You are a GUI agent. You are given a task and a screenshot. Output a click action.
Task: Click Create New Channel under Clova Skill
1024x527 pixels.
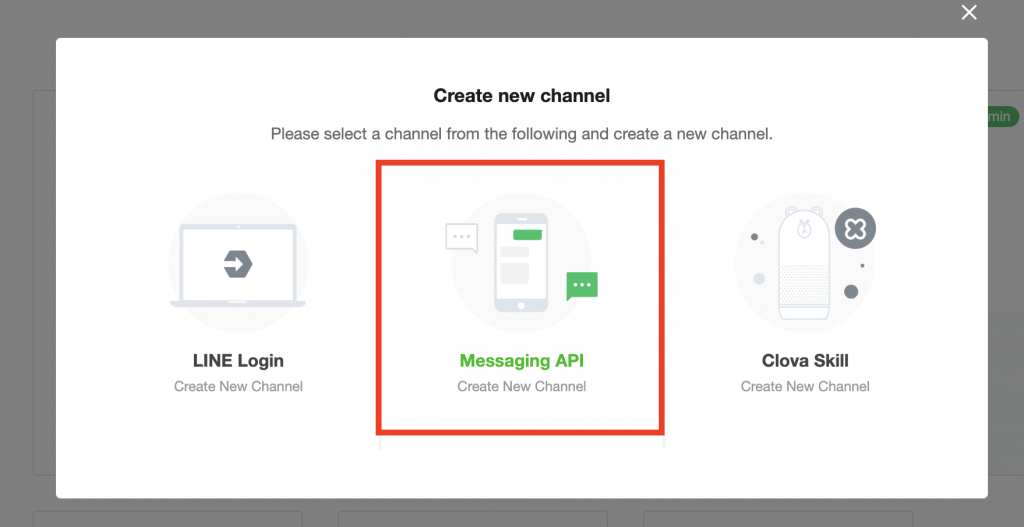pyautogui.click(x=805, y=387)
